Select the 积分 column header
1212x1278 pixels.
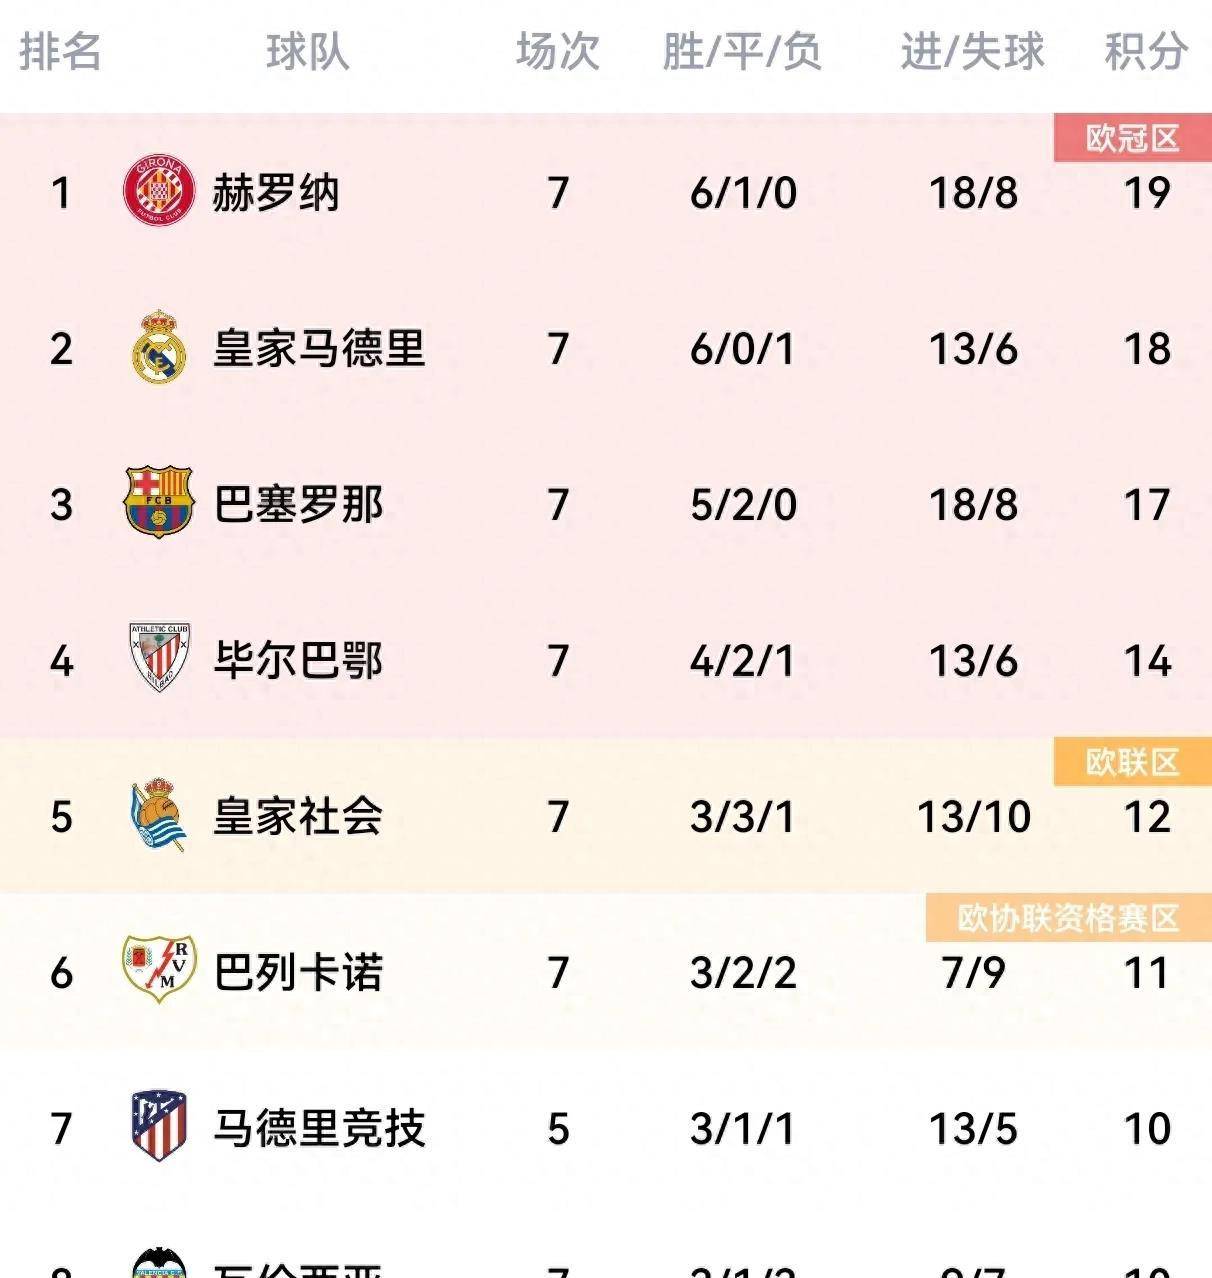[x=1146, y=51]
